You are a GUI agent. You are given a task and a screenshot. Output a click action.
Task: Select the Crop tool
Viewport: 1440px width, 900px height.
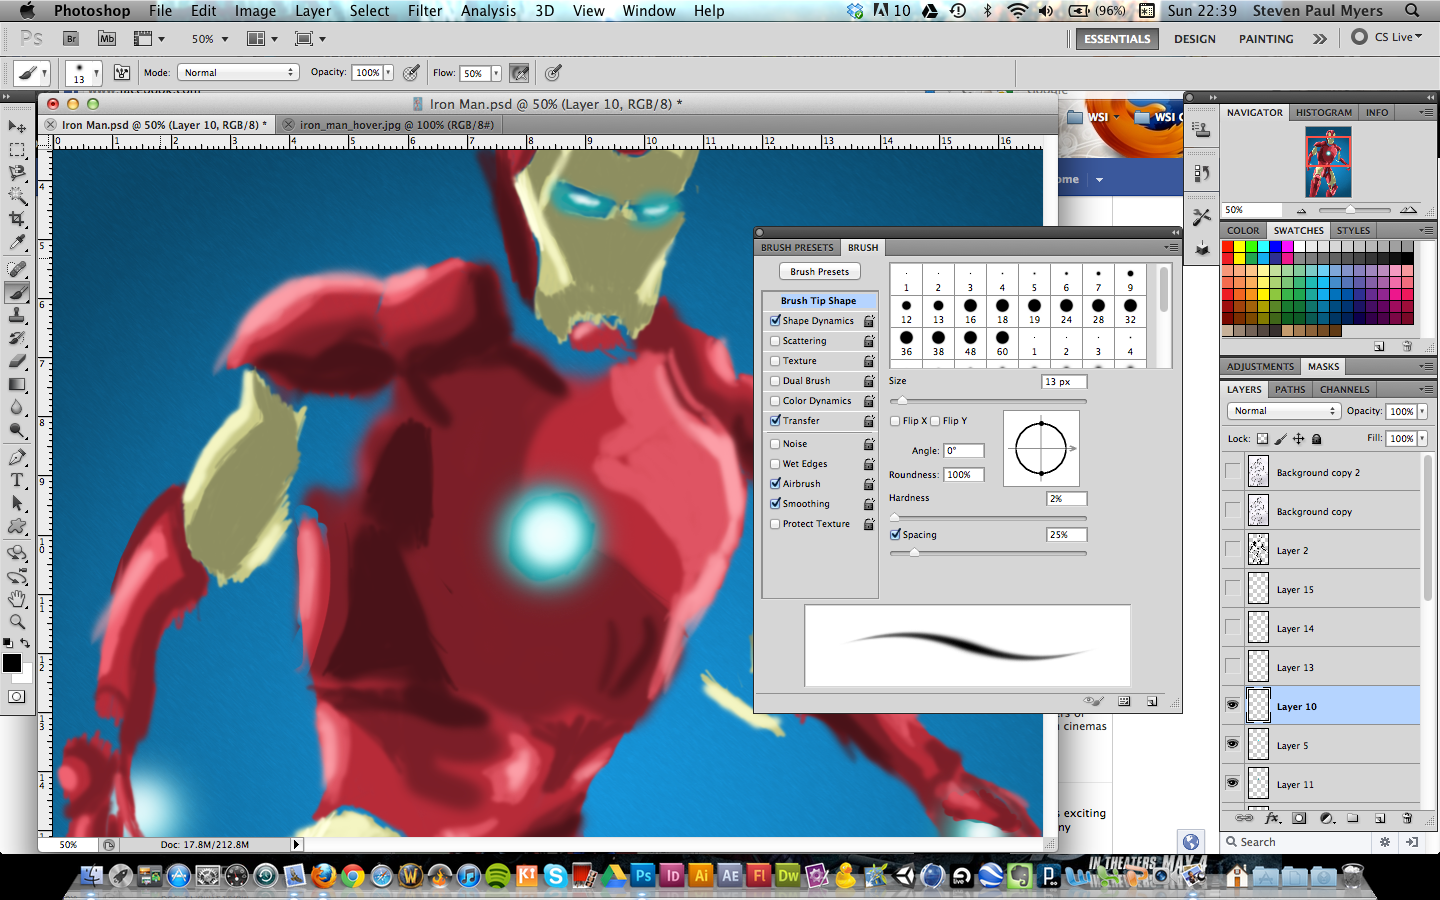click(17, 219)
